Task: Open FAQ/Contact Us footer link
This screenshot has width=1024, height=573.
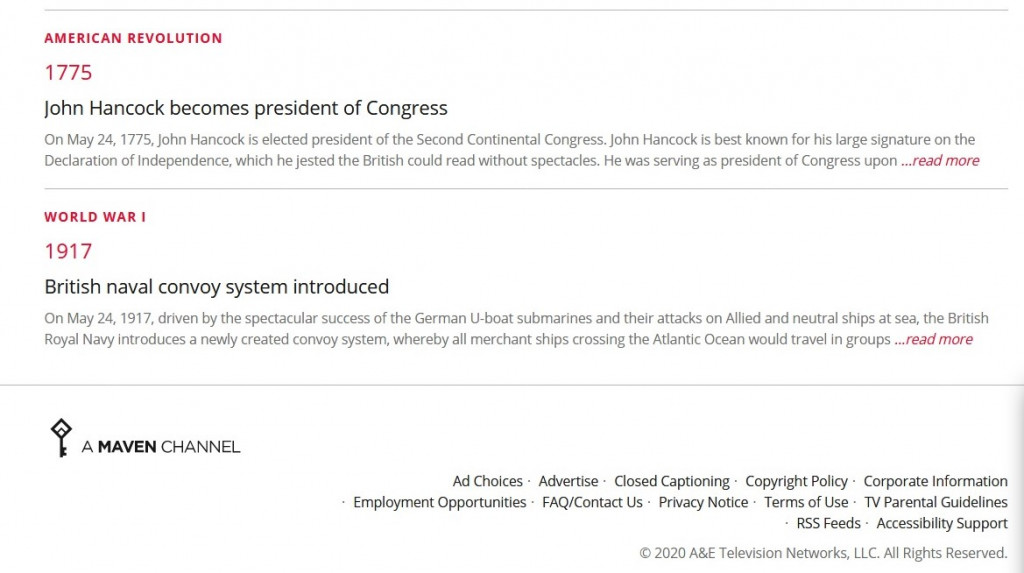Action: [592, 502]
